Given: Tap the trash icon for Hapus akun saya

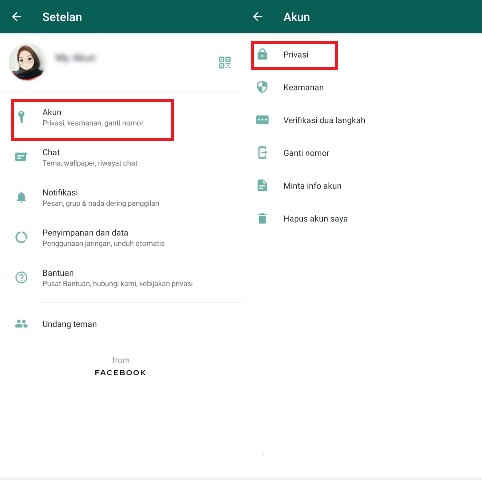Looking at the screenshot, I should pyautogui.click(x=262, y=218).
